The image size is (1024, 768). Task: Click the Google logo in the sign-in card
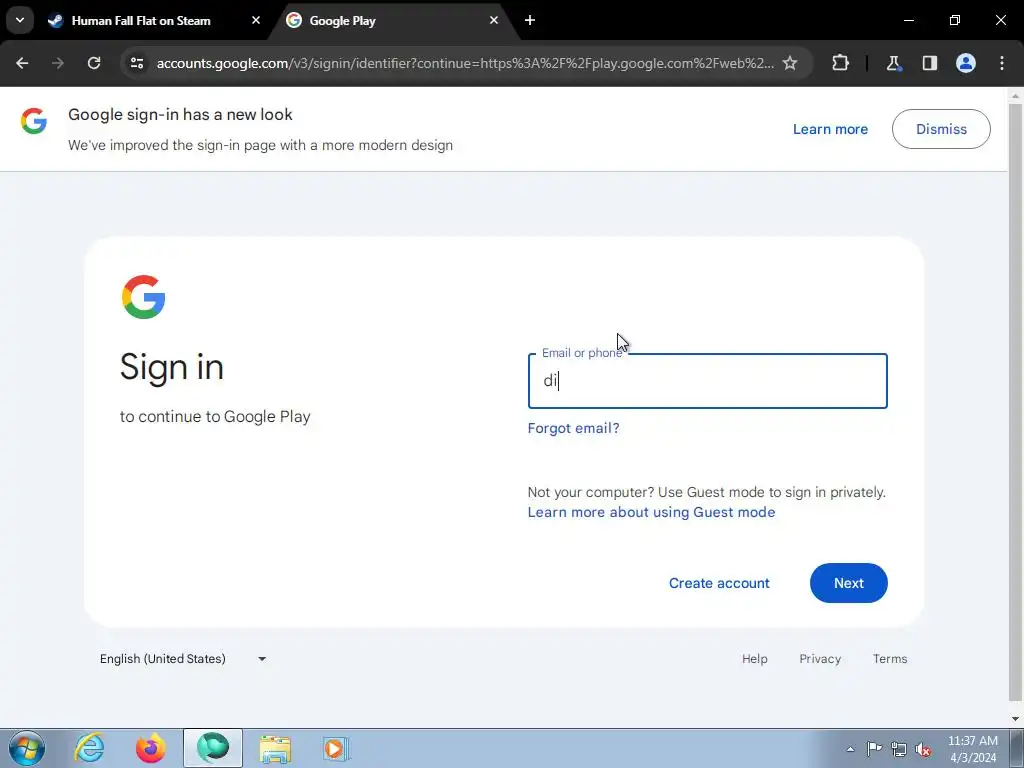[143, 296]
